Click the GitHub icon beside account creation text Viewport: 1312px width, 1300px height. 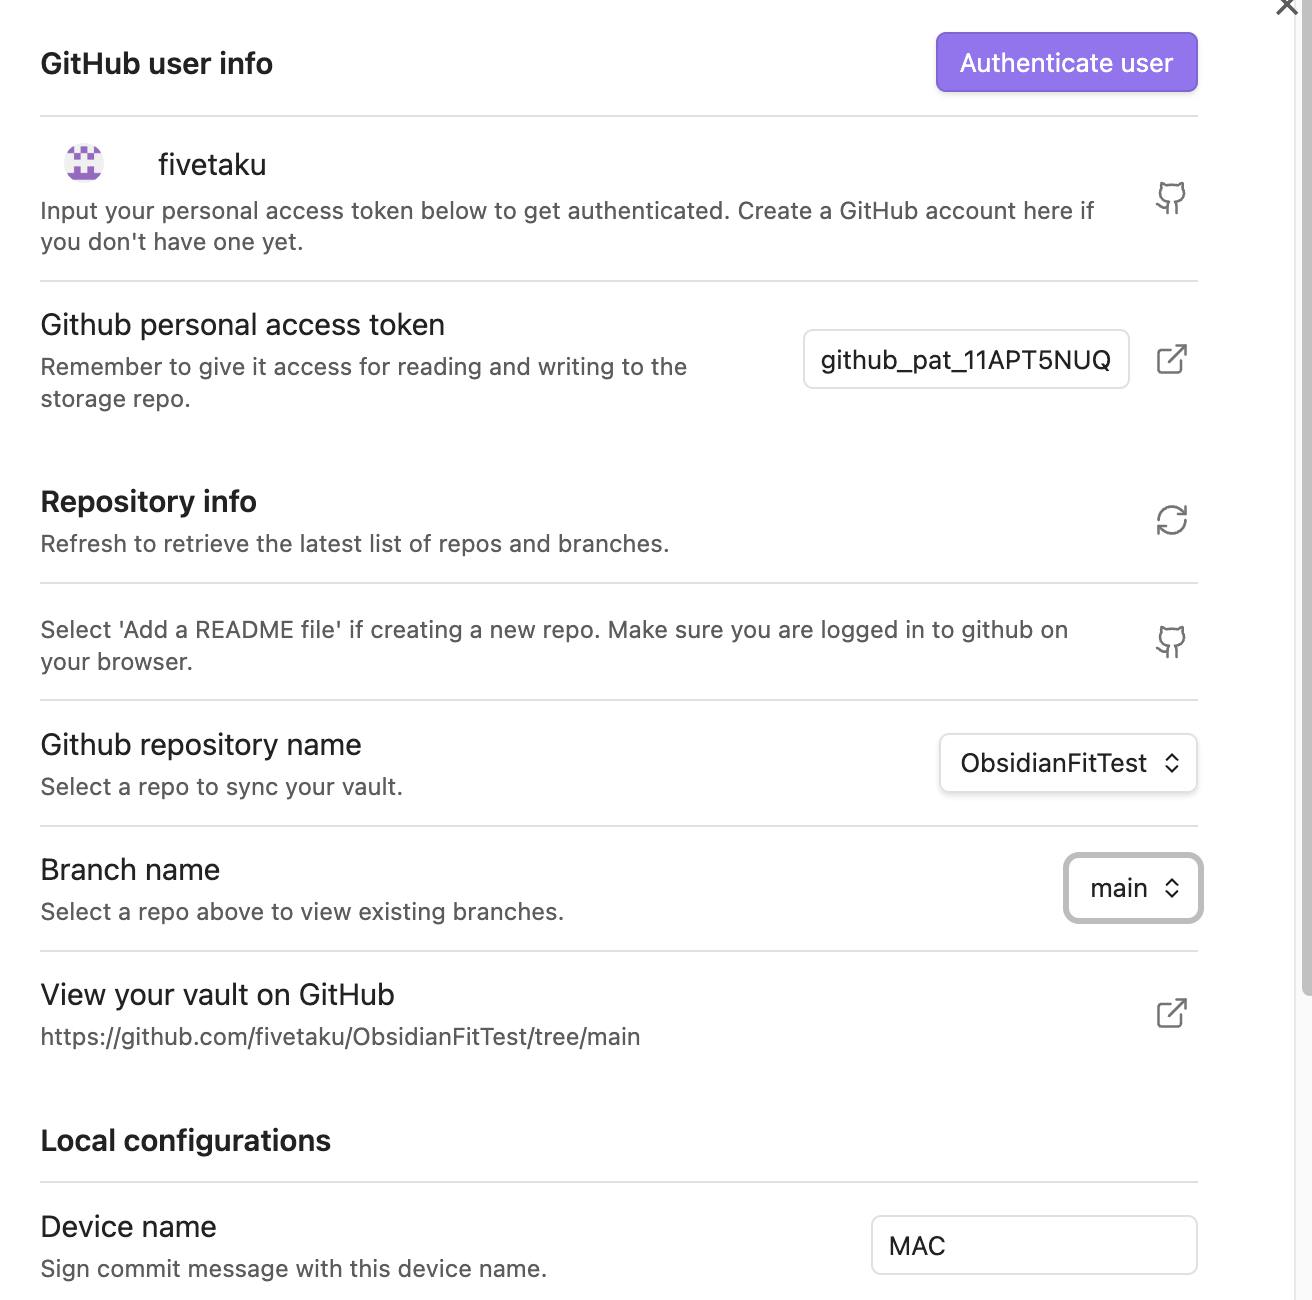pos(1171,198)
